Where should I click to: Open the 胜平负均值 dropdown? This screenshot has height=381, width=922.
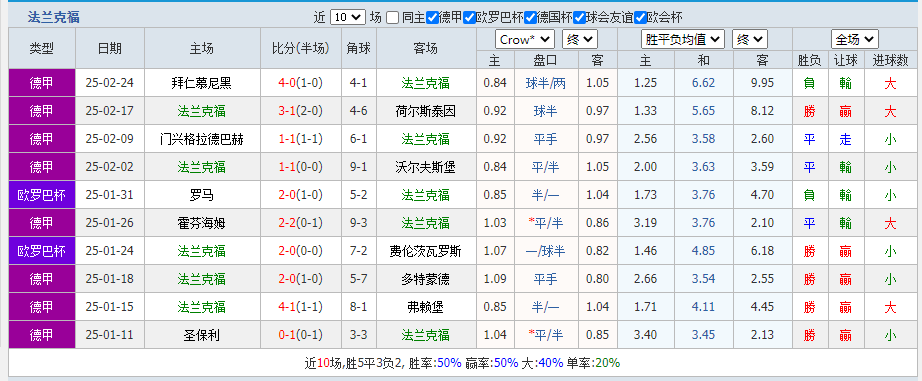click(x=682, y=39)
